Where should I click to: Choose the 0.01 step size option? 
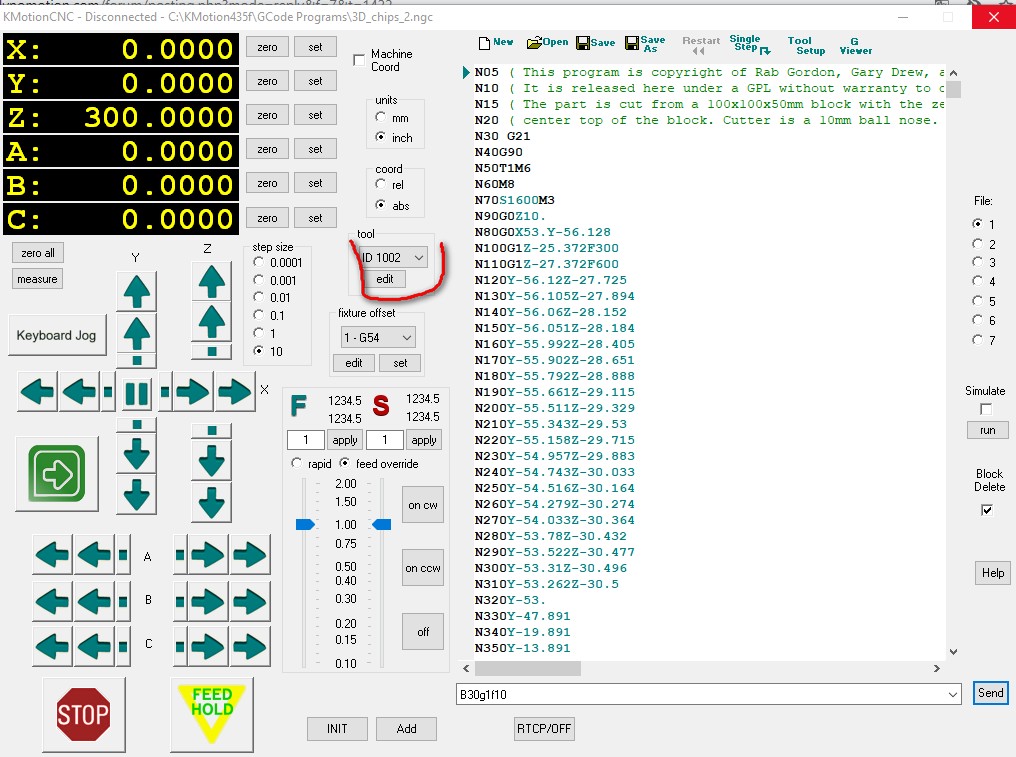point(260,297)
